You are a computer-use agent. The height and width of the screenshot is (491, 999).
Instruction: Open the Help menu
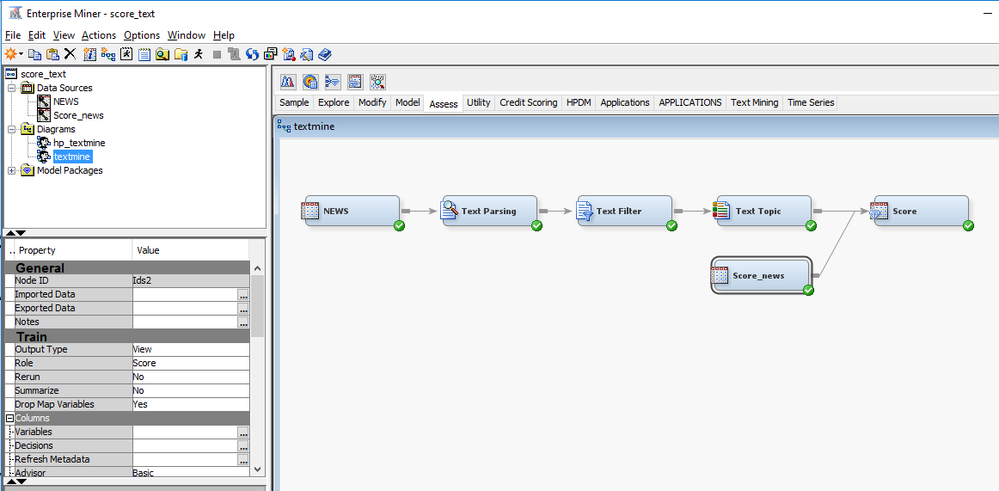[224, 35]
